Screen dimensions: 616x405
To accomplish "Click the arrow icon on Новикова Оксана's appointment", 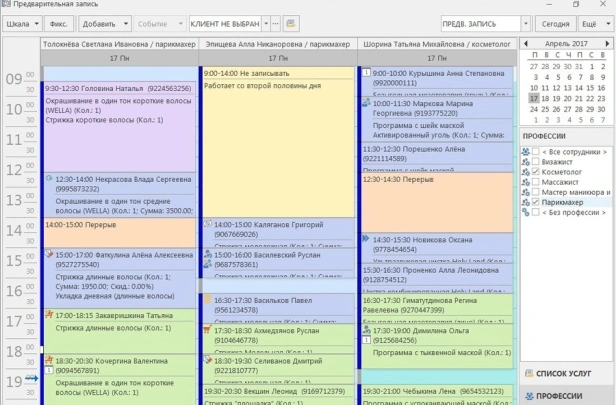I will (x=367, y=239).
